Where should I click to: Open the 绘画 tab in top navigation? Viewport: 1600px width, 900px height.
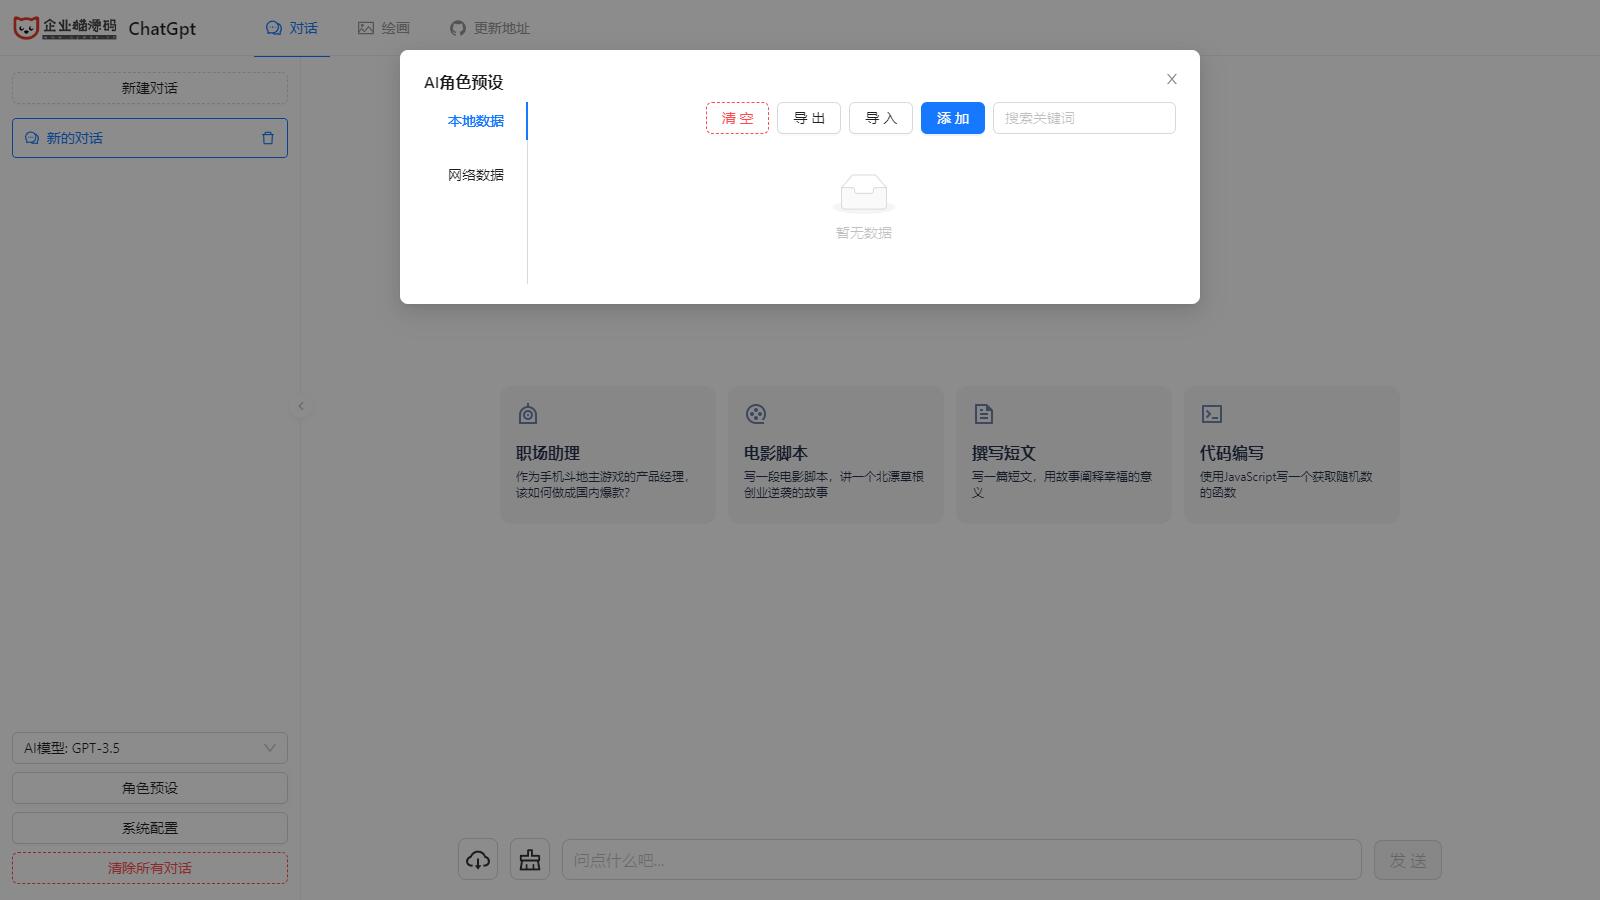(x=384, y=28)
